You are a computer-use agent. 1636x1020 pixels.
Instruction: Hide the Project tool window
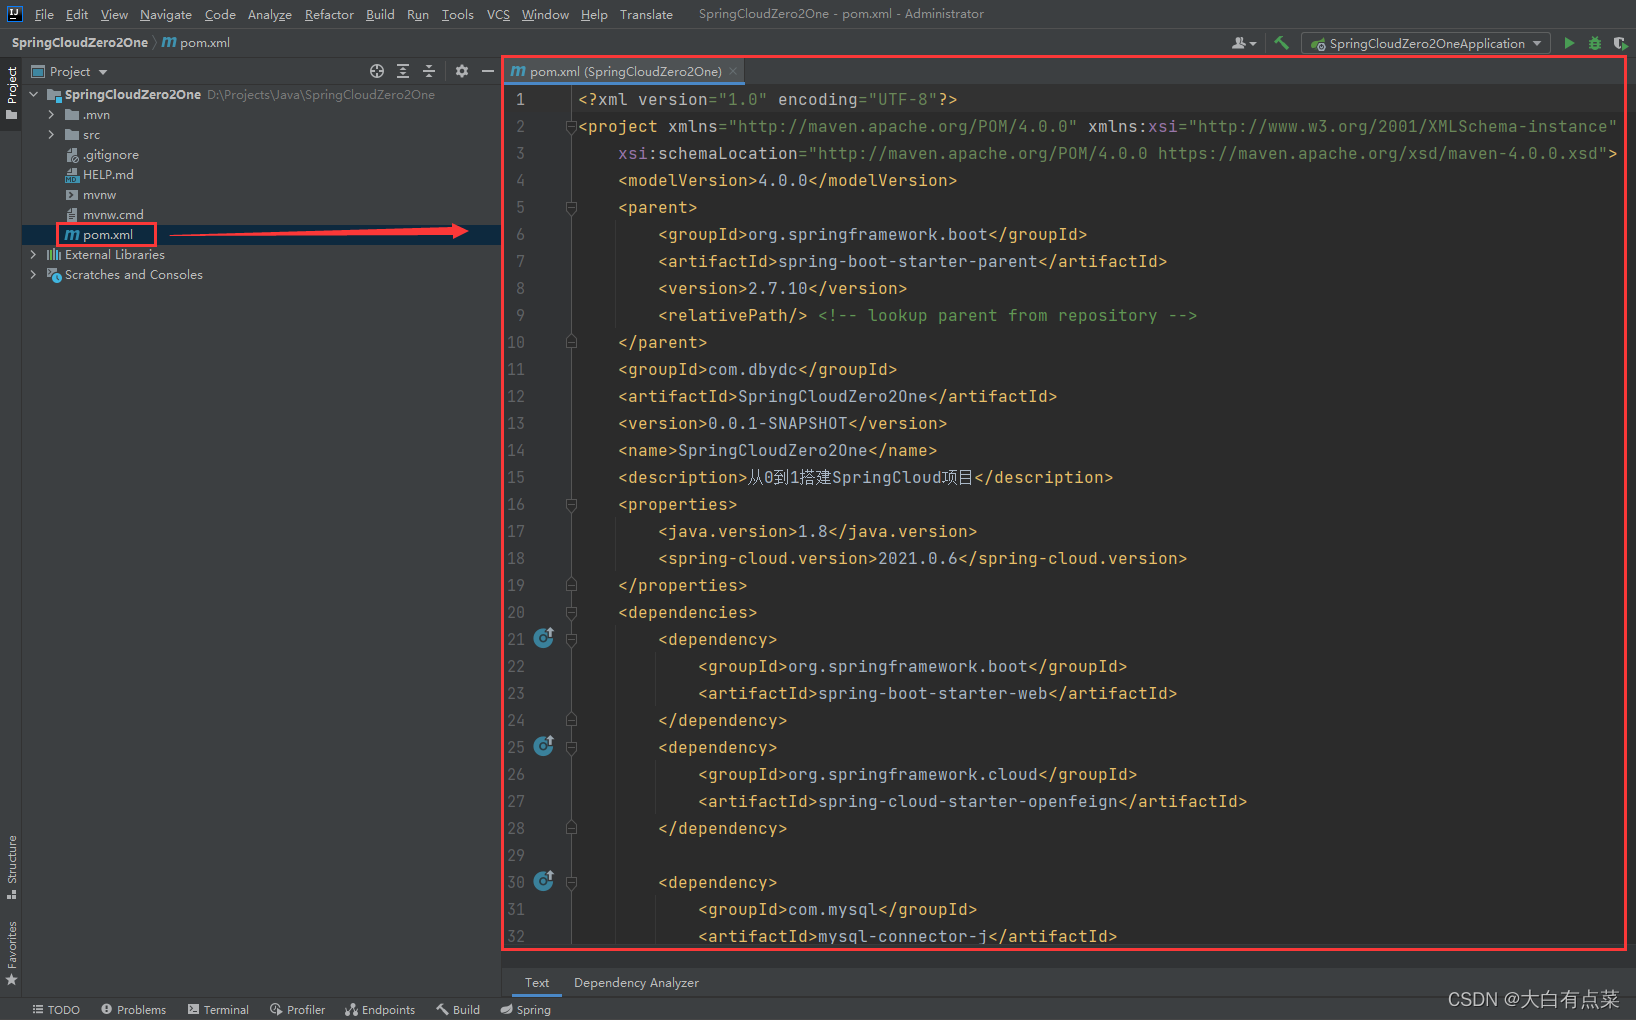pos(488,71)
